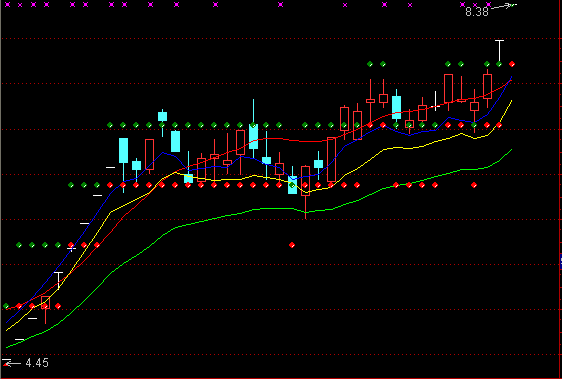Select the lowest cyan candle with a green diamond
Viewport: 562px width, 379px height.
pyautogui.click(x=292, y=184)
